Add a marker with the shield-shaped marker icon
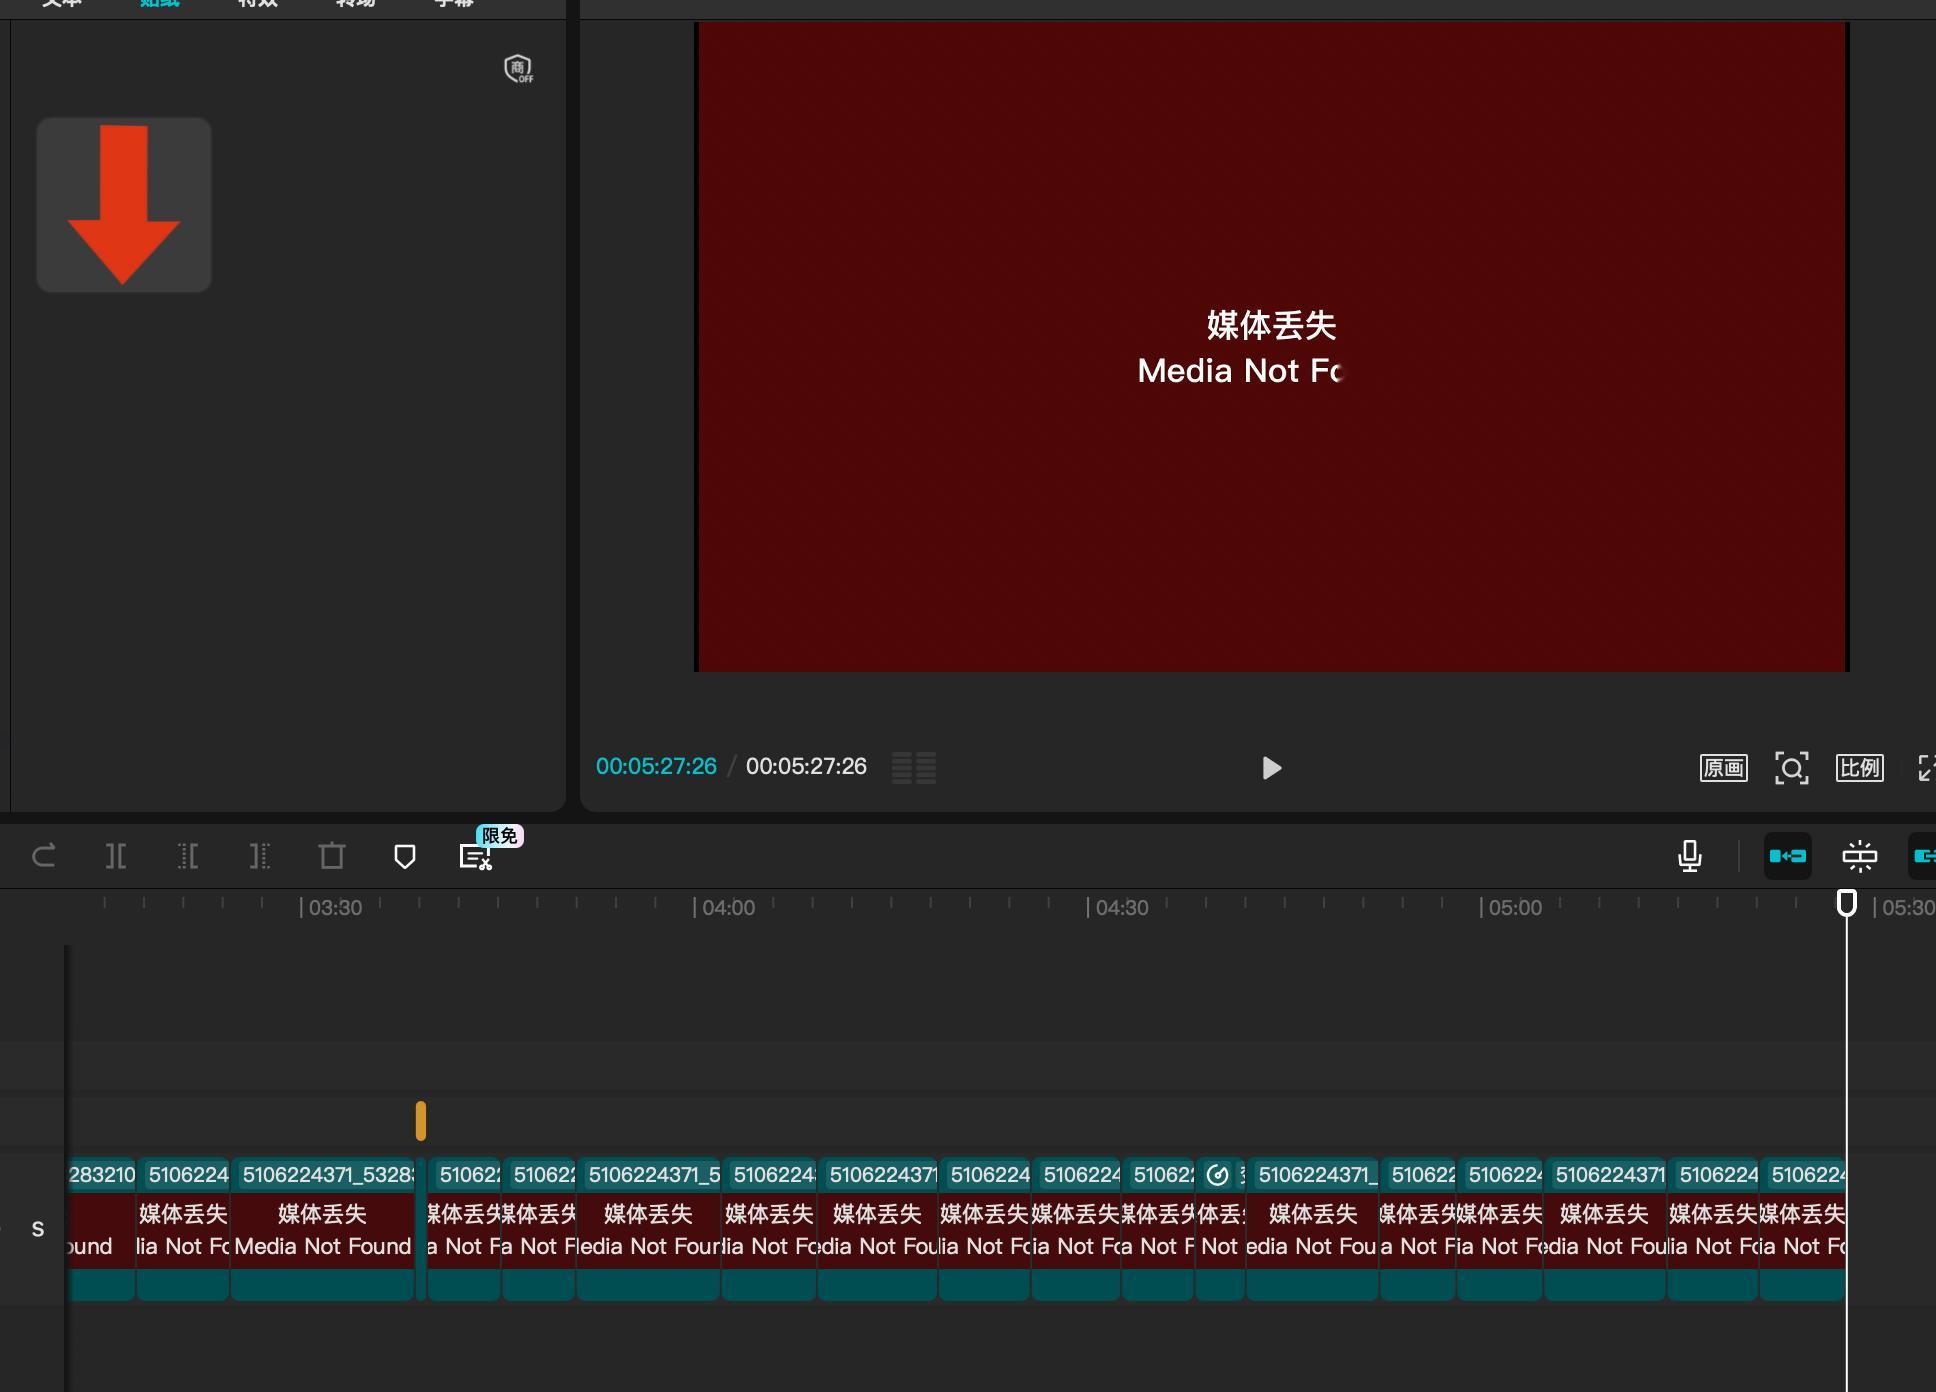 tap(404, 856)
